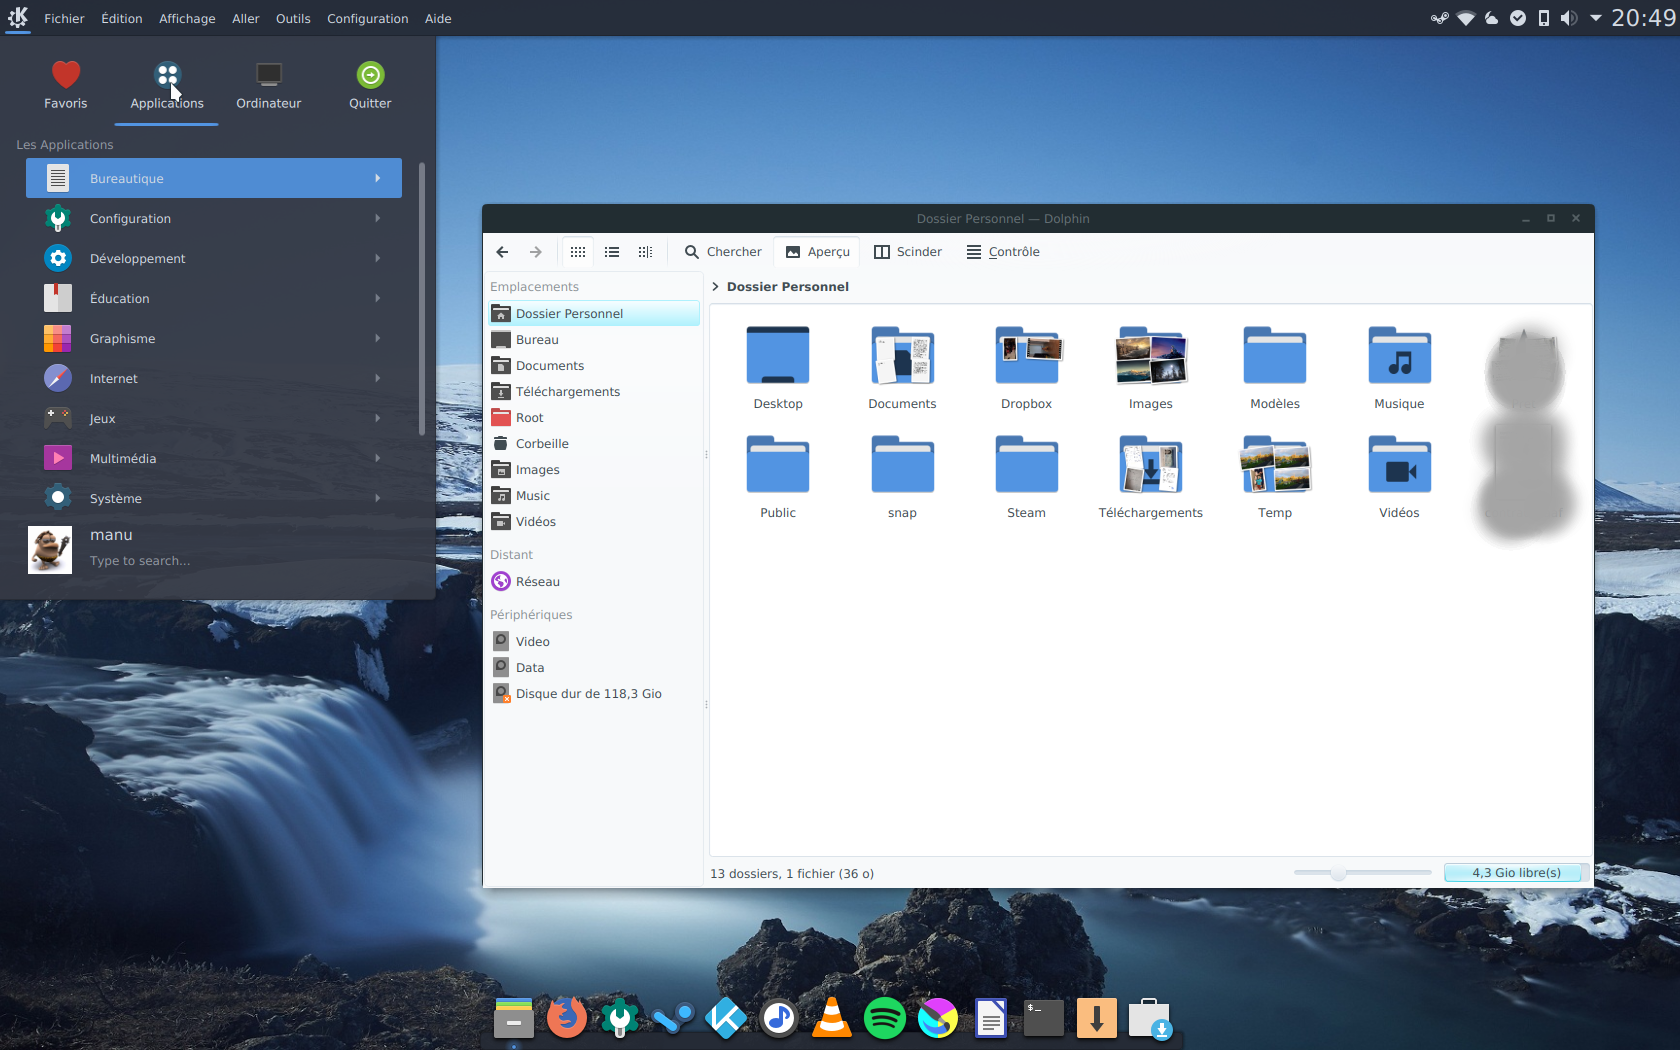
Task: Go forward in Dolphin navigation
Action: (536, 252)
